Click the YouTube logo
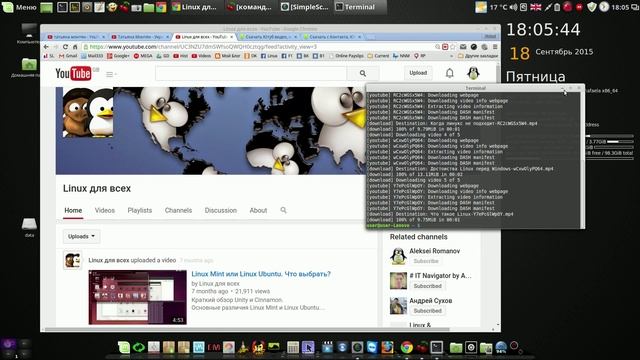640x360 pixels. [x=73, y=73]
